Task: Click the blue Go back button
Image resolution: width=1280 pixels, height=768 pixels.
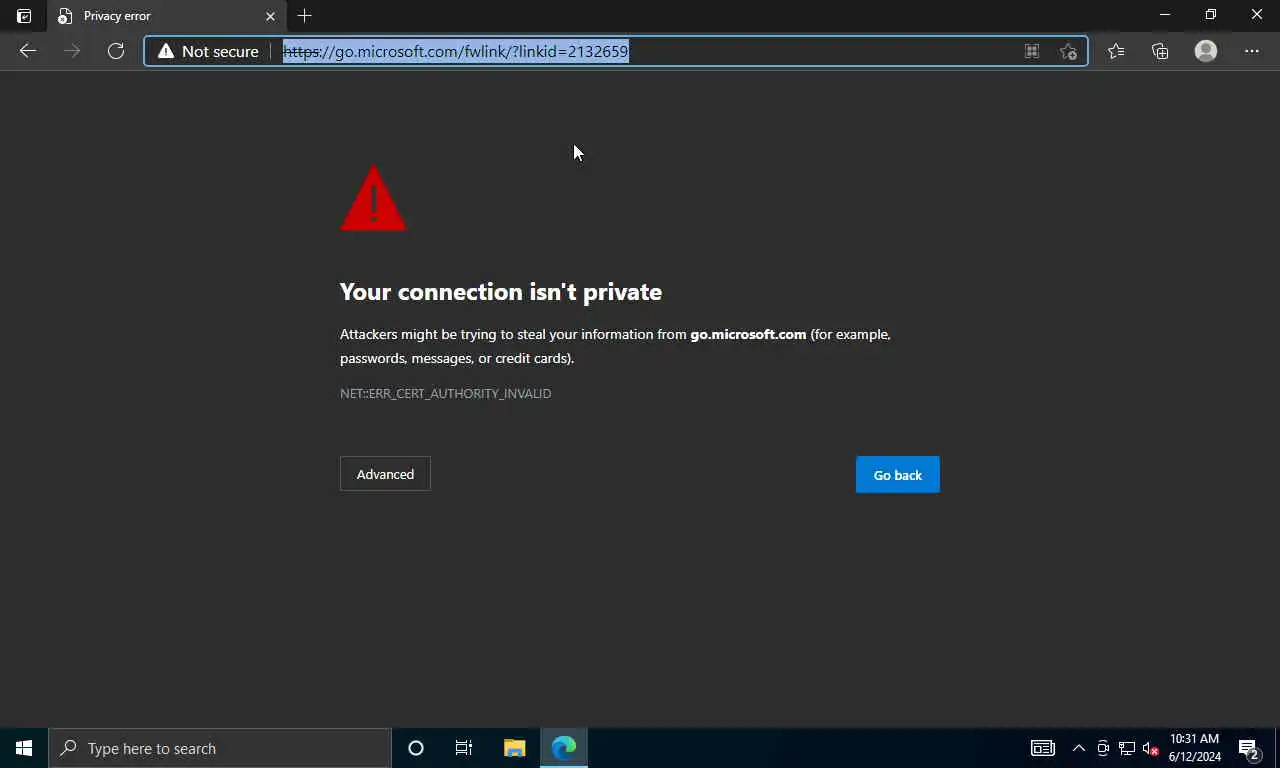Action: click(x=898, y=475)
